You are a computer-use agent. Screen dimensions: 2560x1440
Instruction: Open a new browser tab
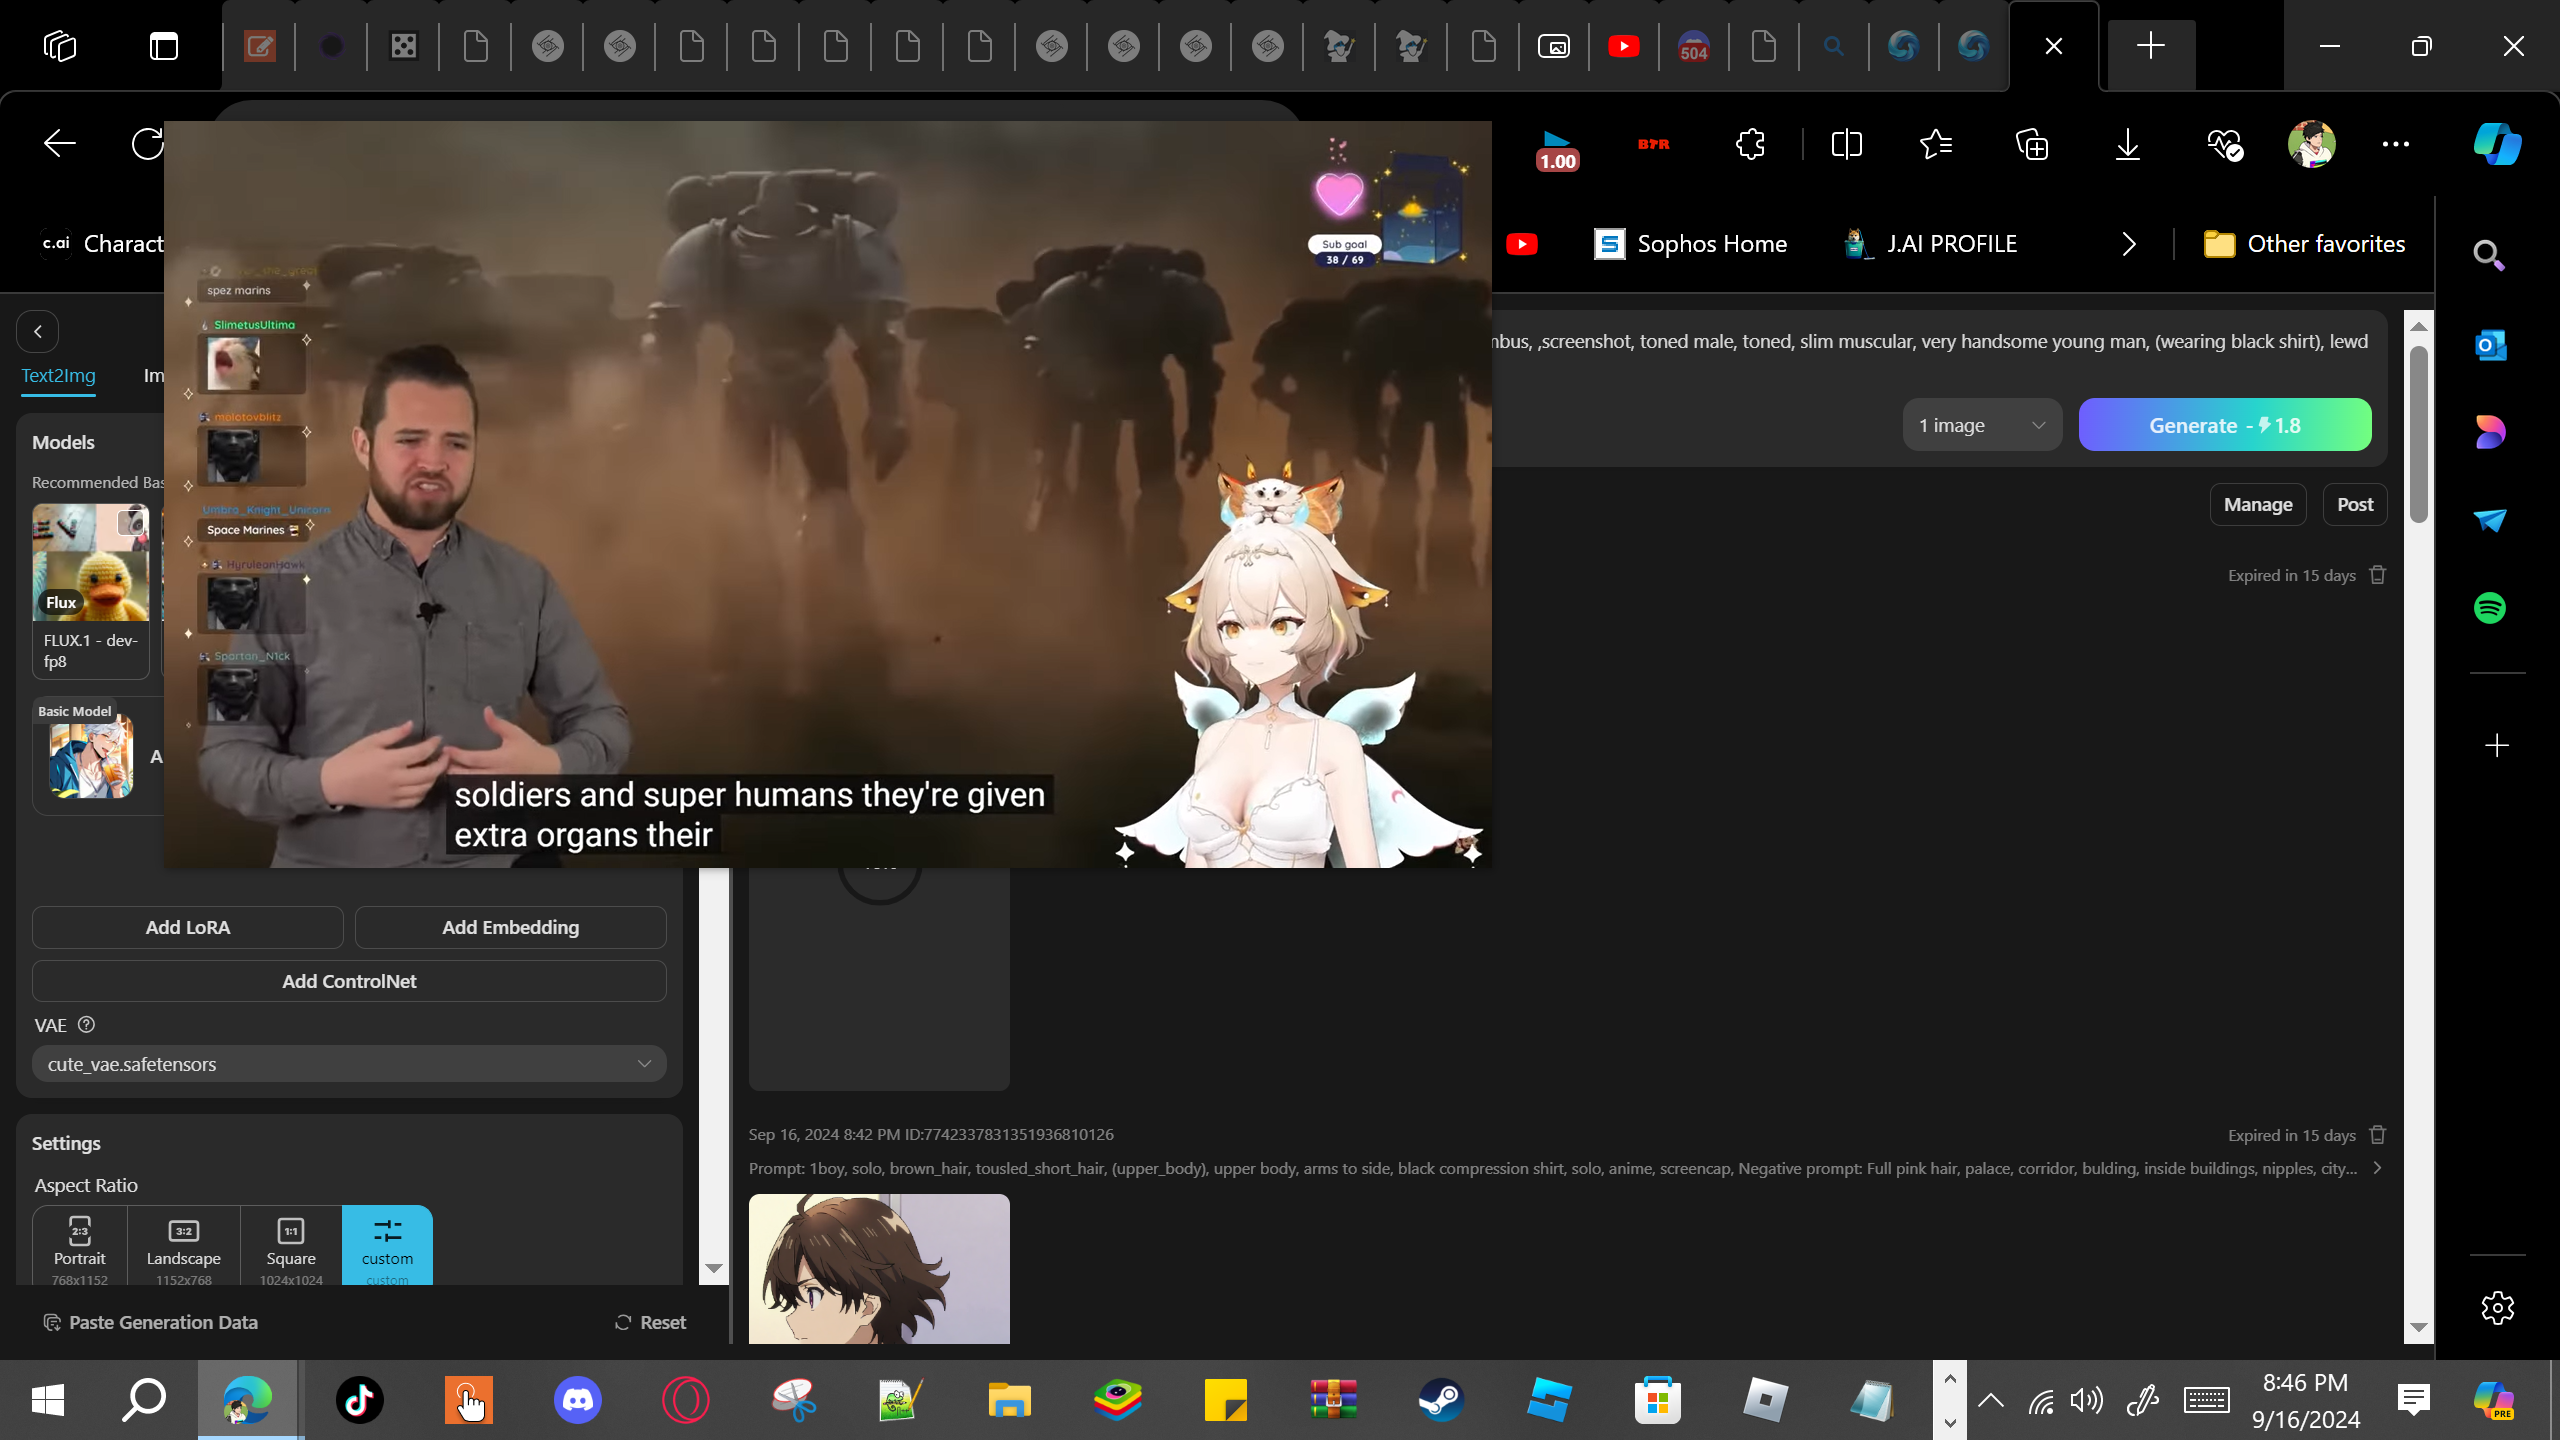click(2150, 46)
